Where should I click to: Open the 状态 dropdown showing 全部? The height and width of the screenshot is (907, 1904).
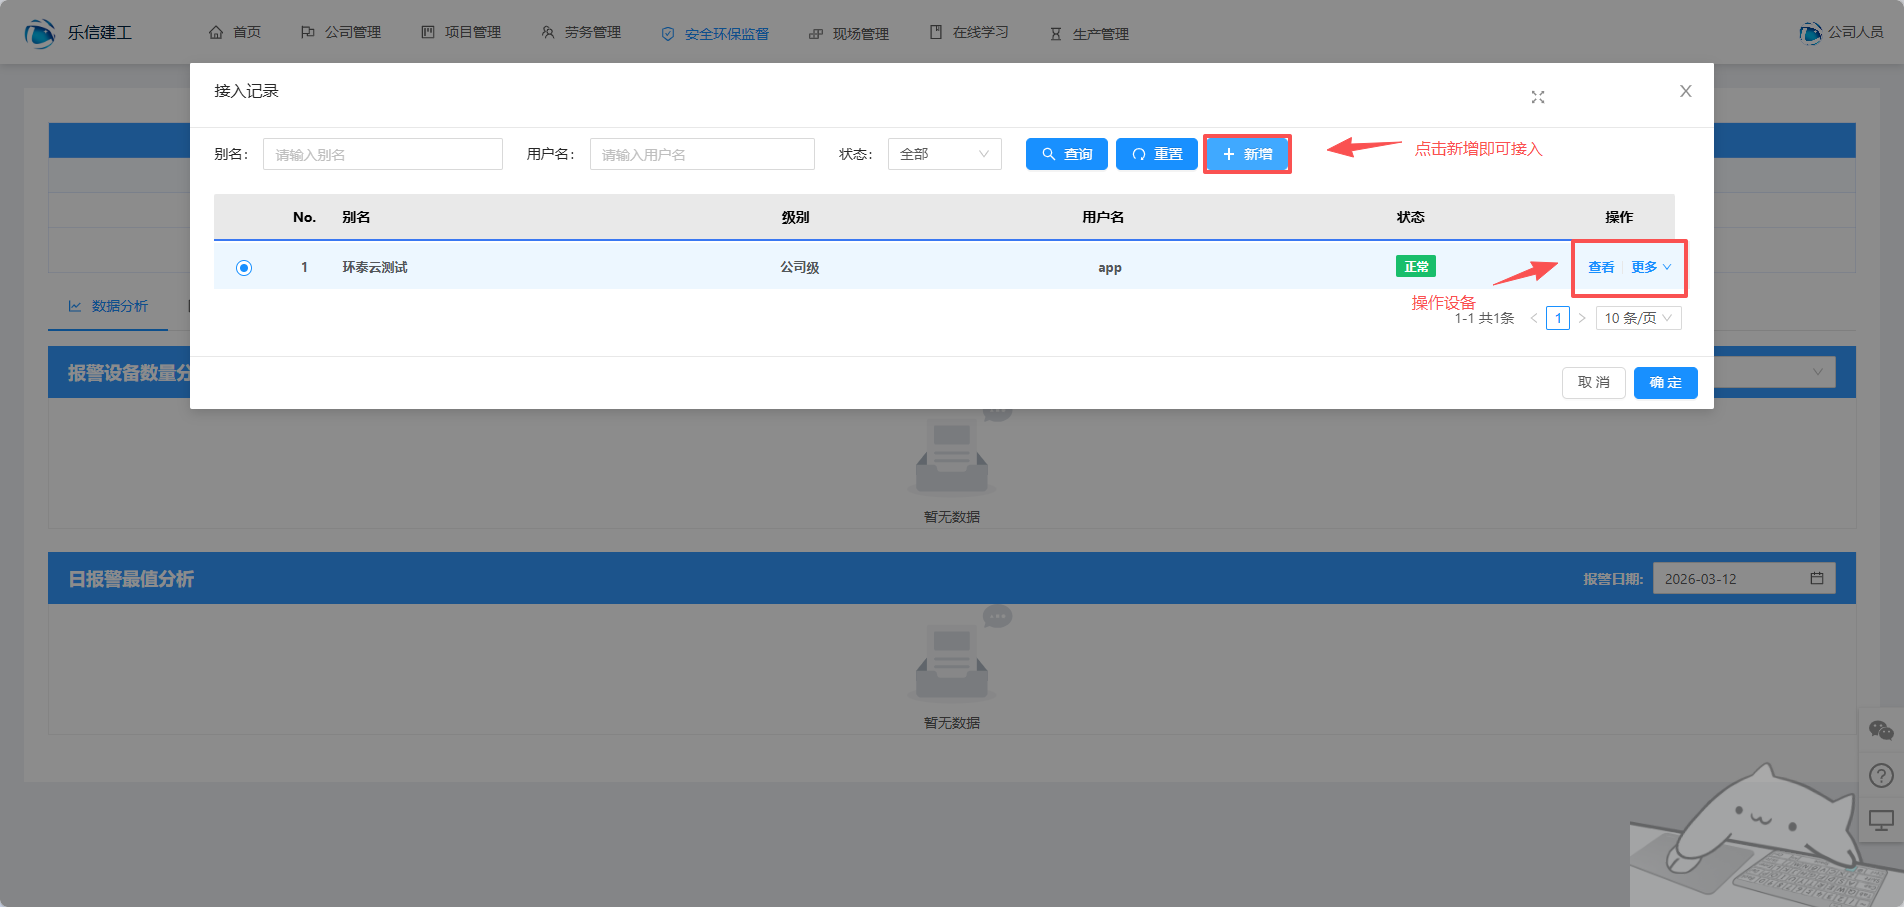[944, 154]
